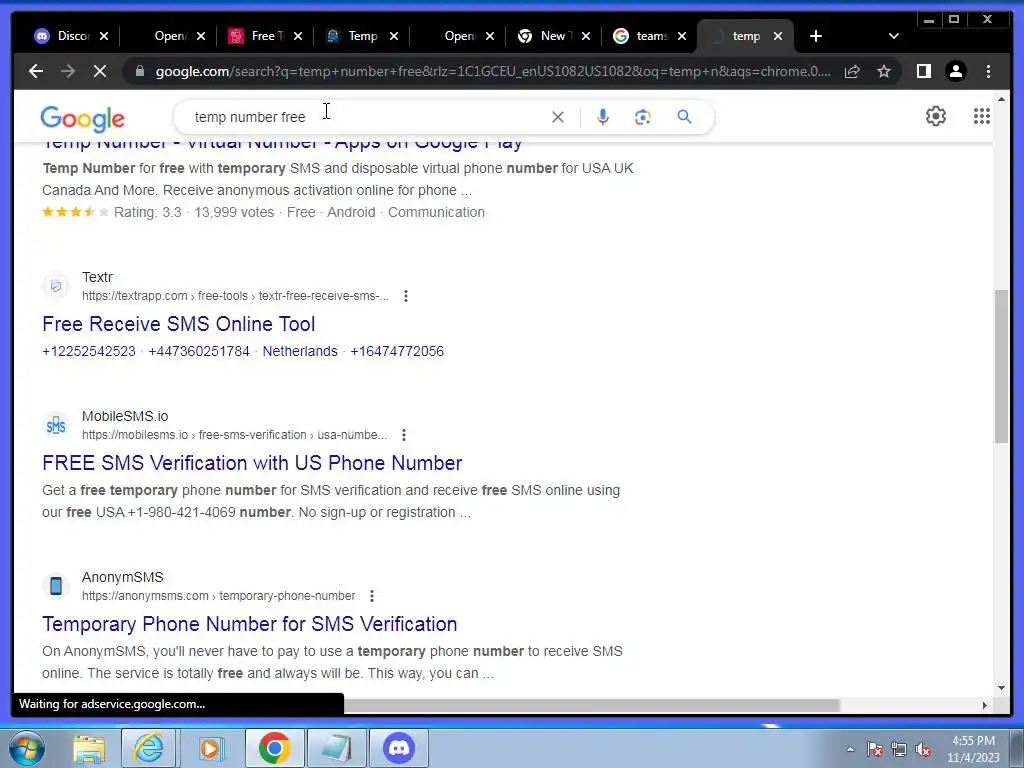Share this page from the address bar
This screenshot has height=768, width=1024.
(x=852, y=71)
